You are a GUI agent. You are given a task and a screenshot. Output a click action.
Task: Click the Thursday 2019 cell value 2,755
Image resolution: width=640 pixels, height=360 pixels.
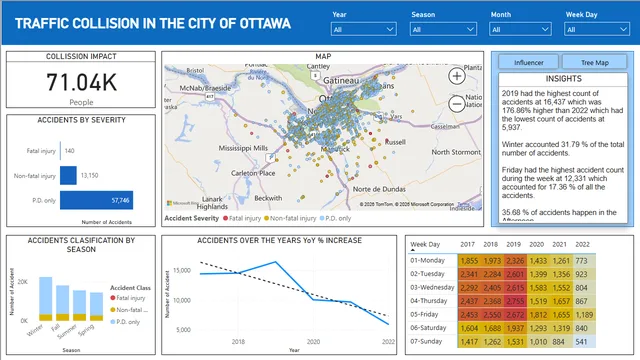point(515,301)
